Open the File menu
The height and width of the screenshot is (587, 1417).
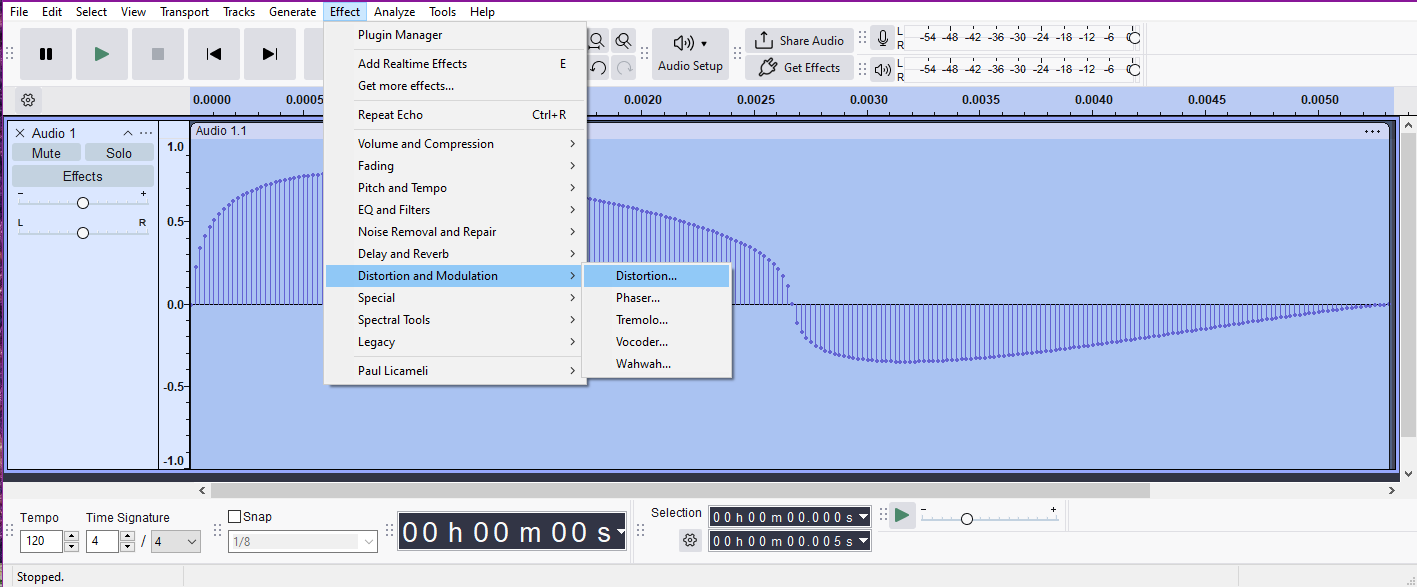(19, 12)
